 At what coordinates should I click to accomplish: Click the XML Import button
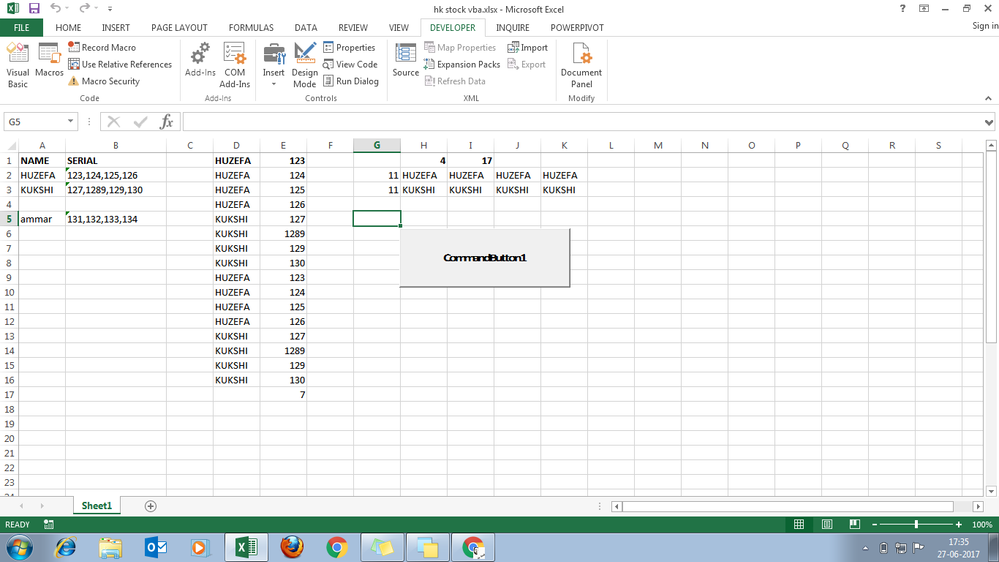tap(528, 47)
